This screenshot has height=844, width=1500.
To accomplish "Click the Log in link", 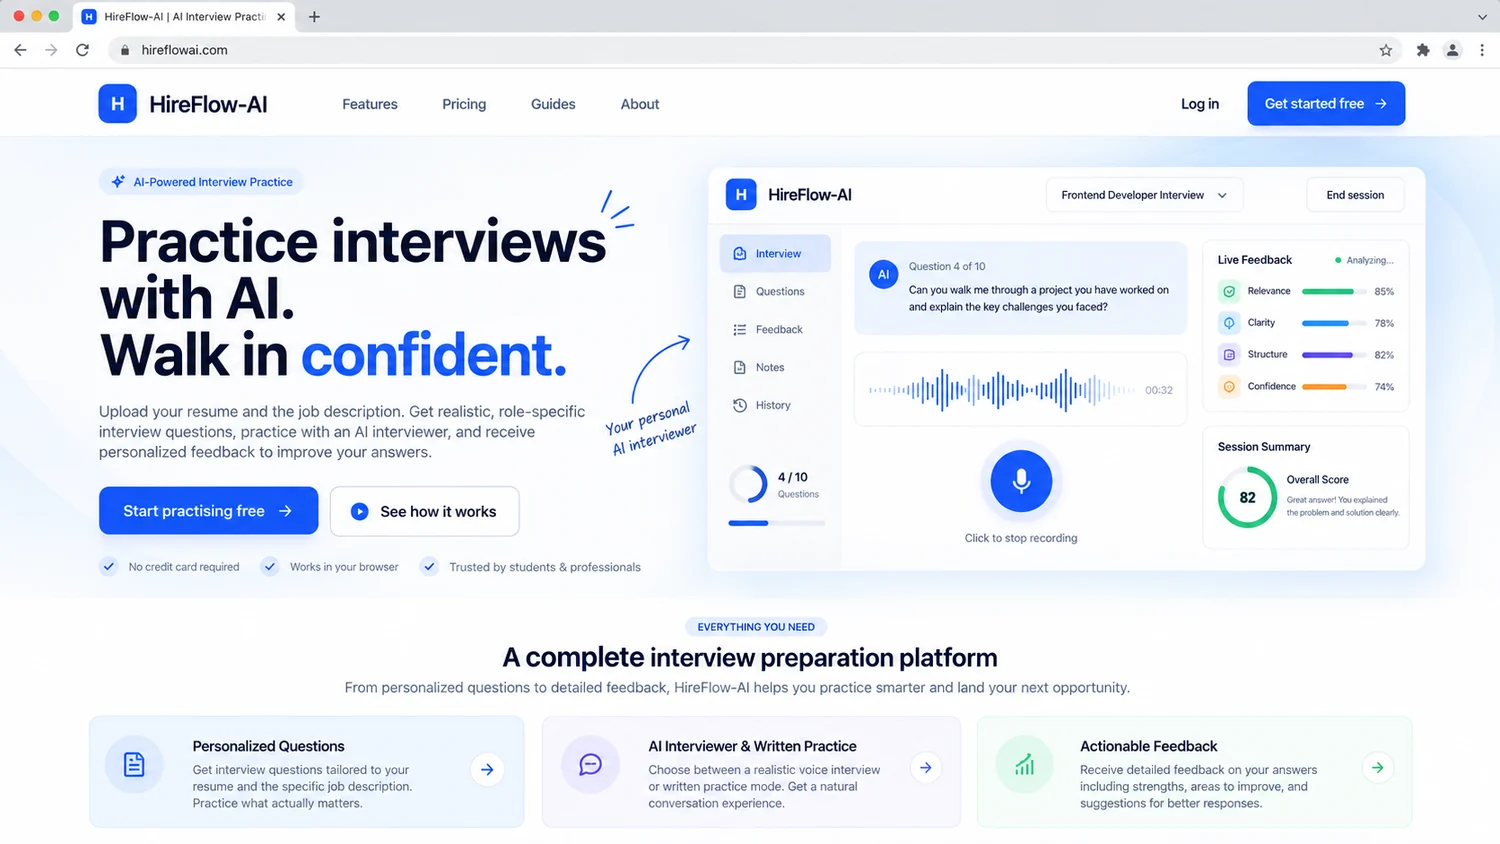I will point(1200,104).
